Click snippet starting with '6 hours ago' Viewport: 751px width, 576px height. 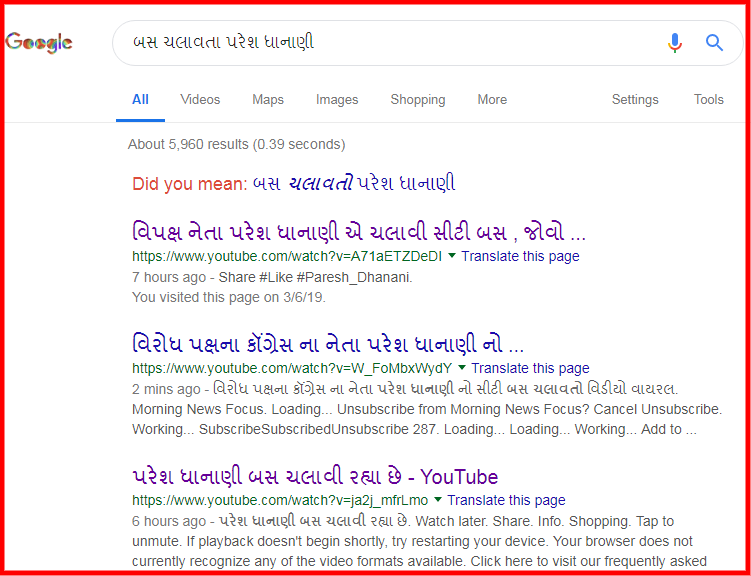(420, 541)
